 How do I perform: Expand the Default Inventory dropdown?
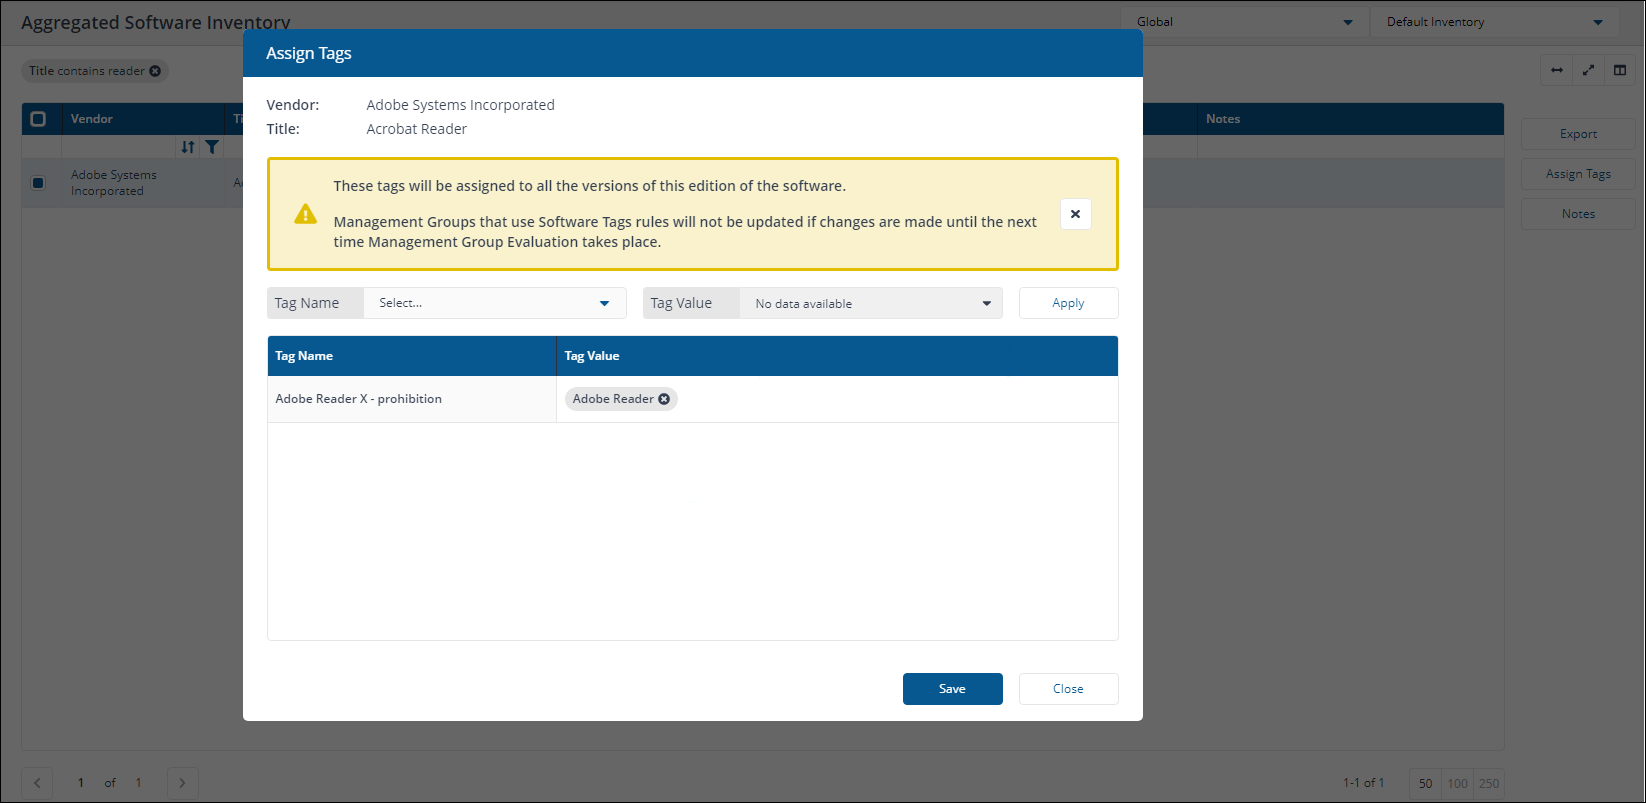point(1494,22)
